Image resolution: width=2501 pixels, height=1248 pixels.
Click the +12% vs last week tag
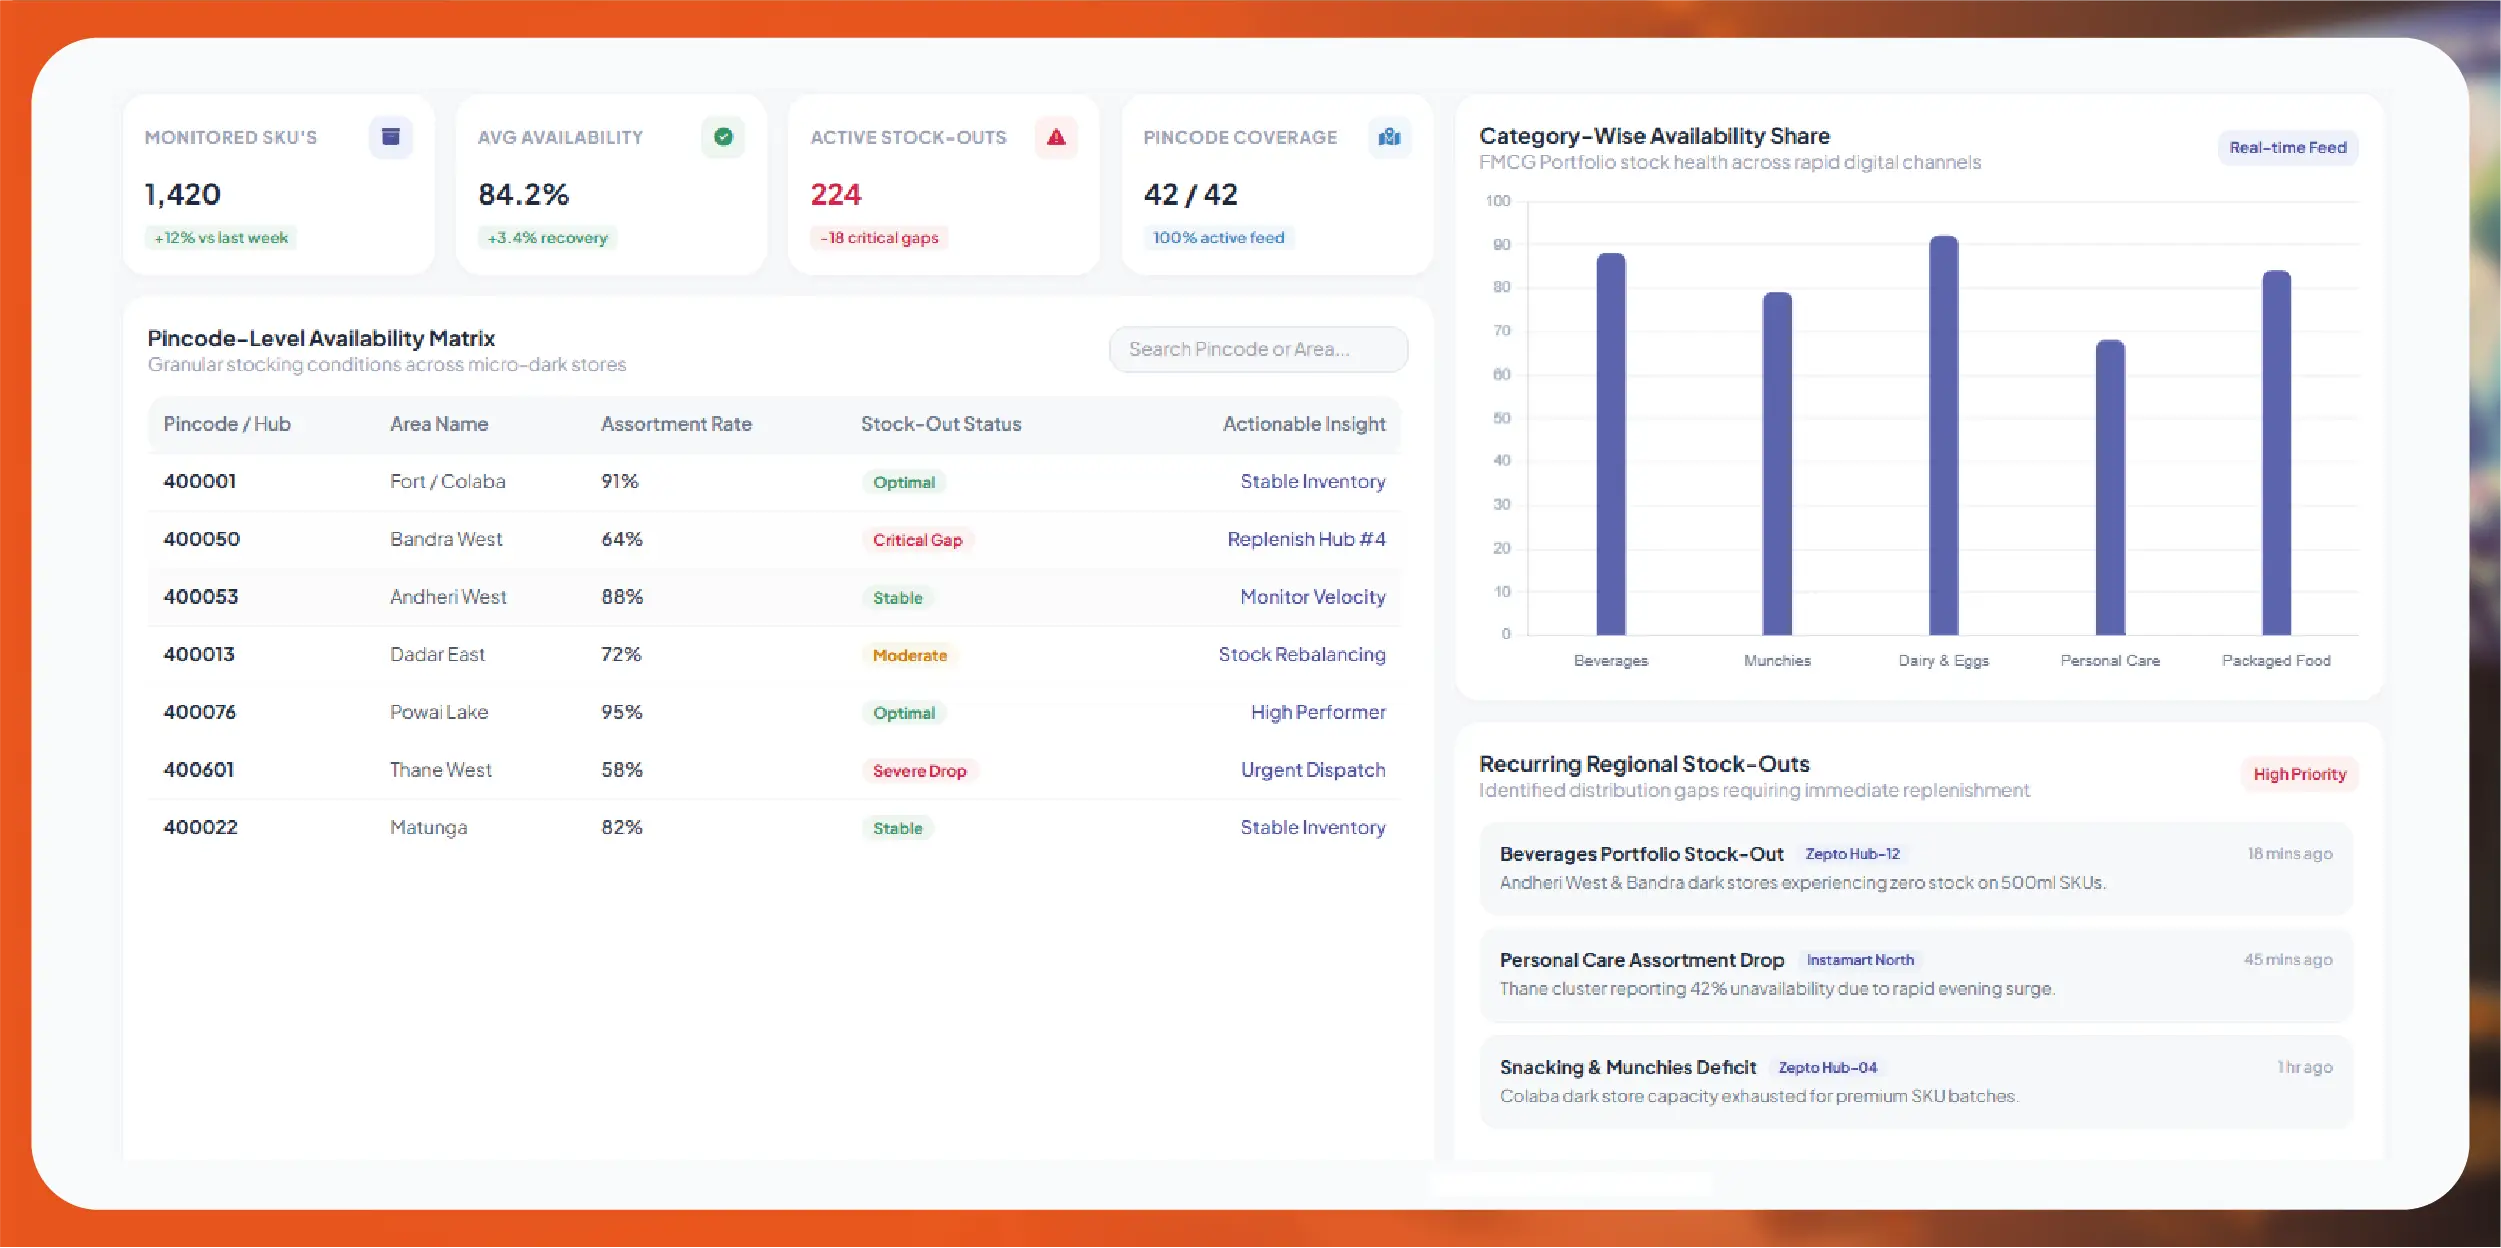point(221,238)
